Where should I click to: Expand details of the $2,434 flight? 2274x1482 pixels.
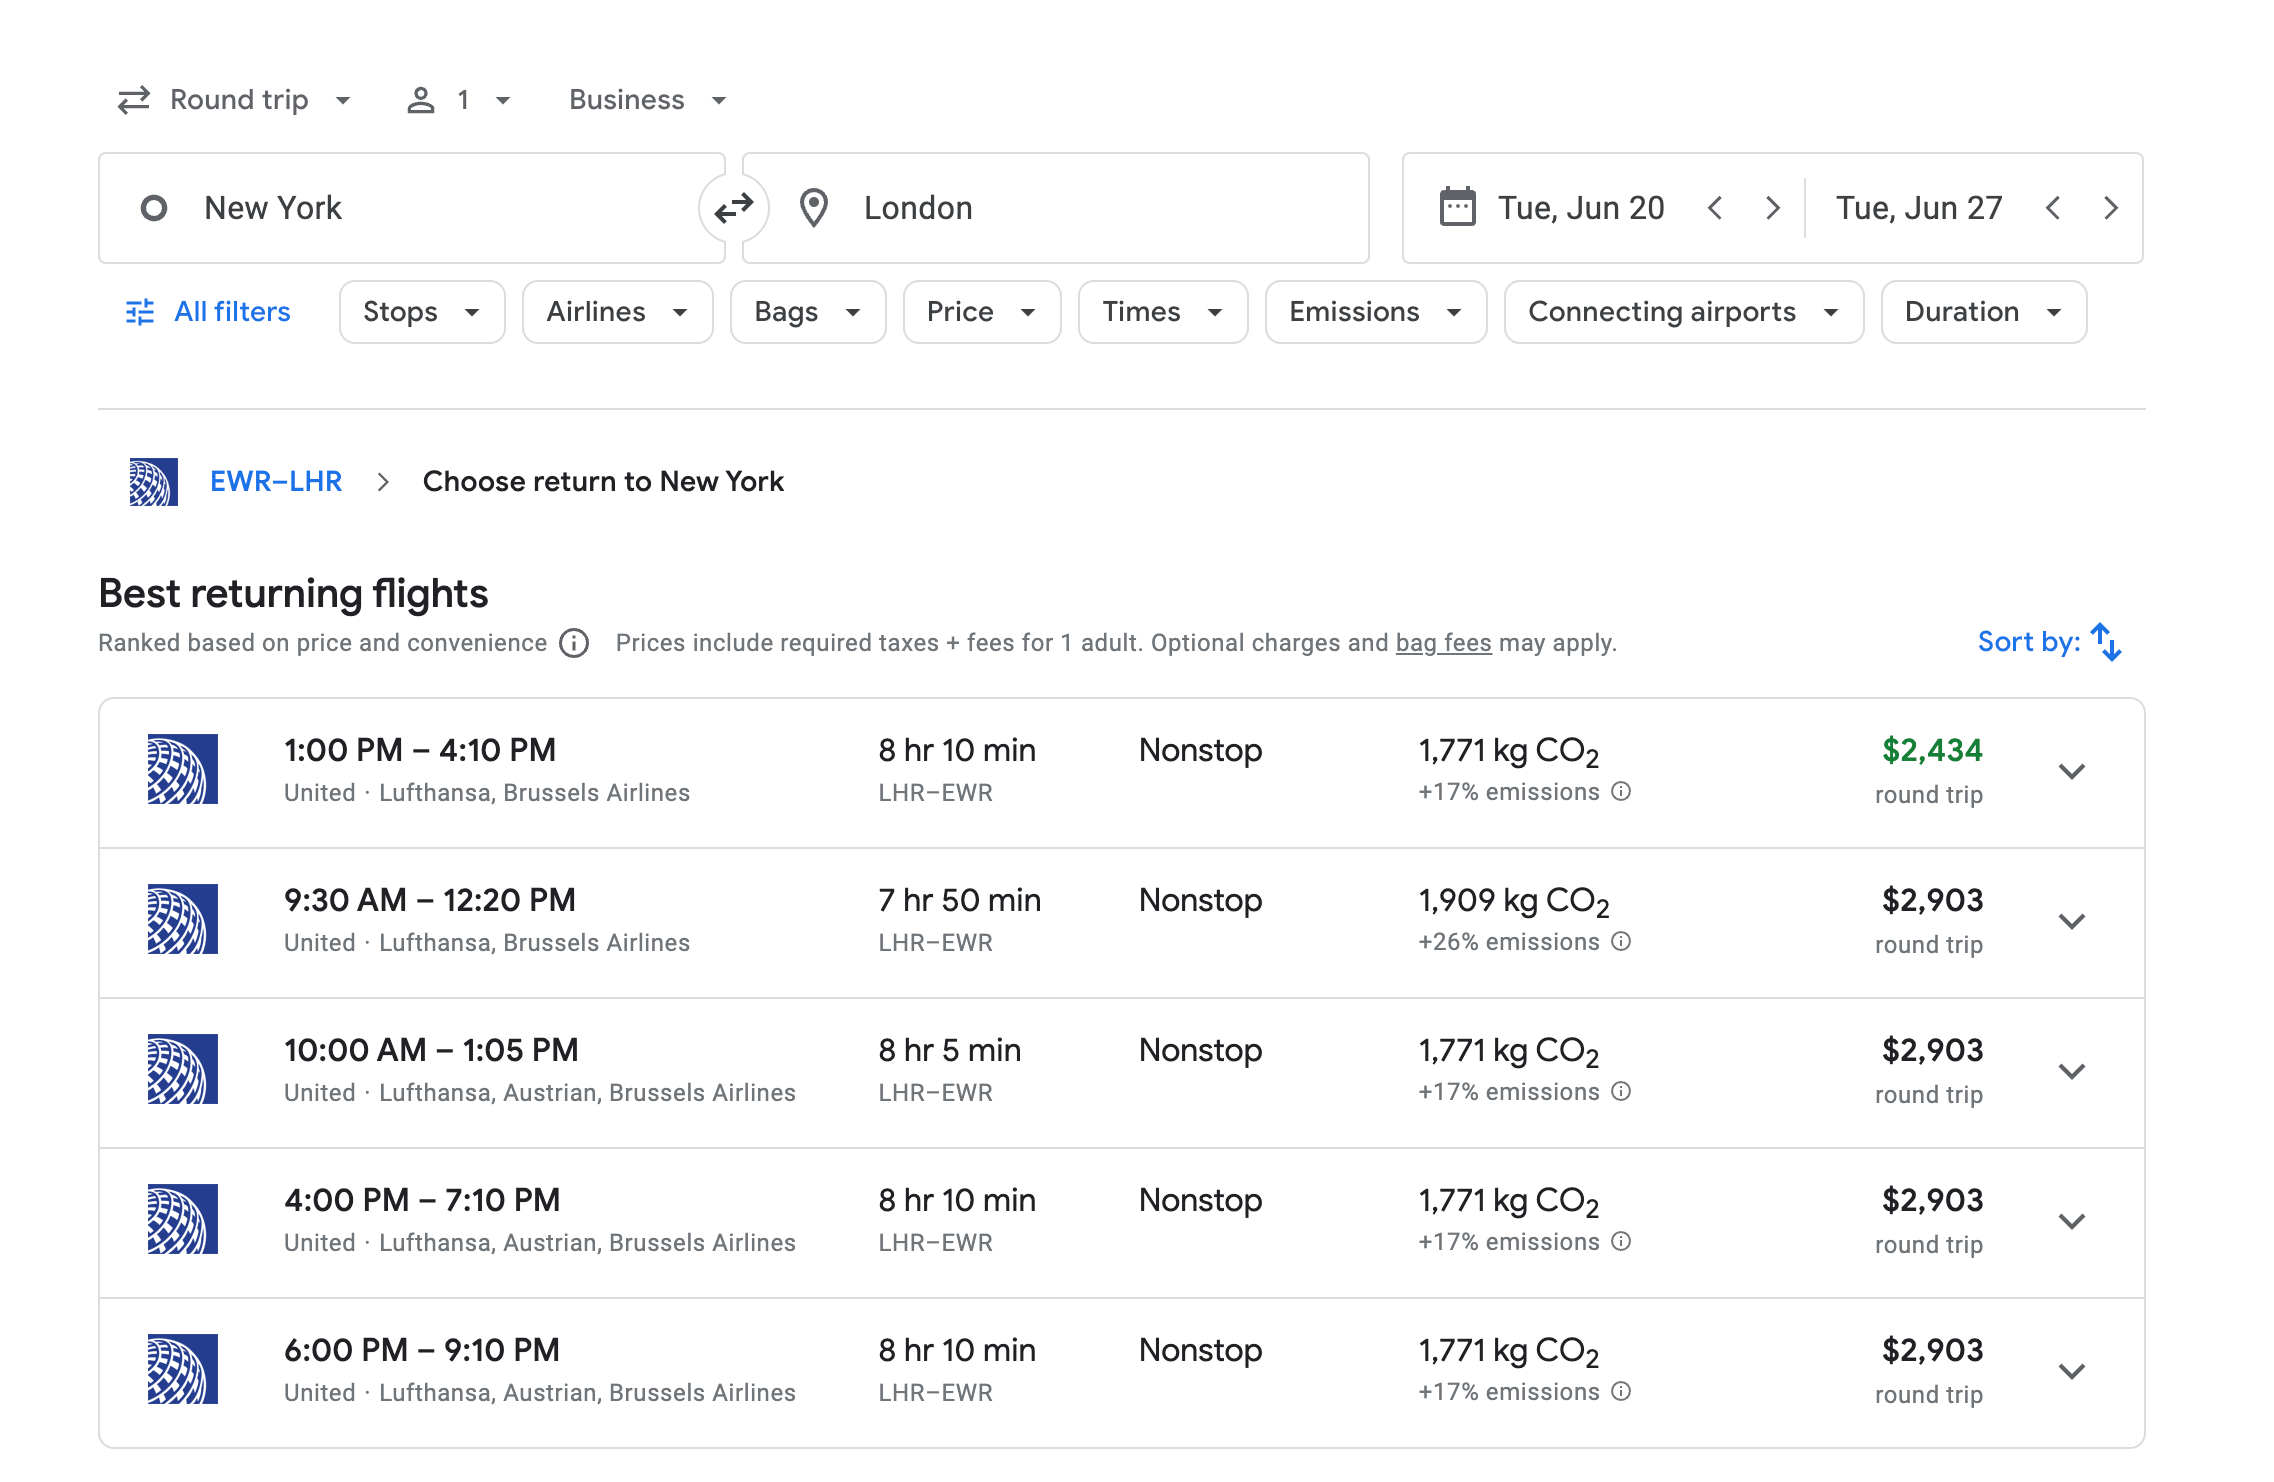click(2071, 772)
